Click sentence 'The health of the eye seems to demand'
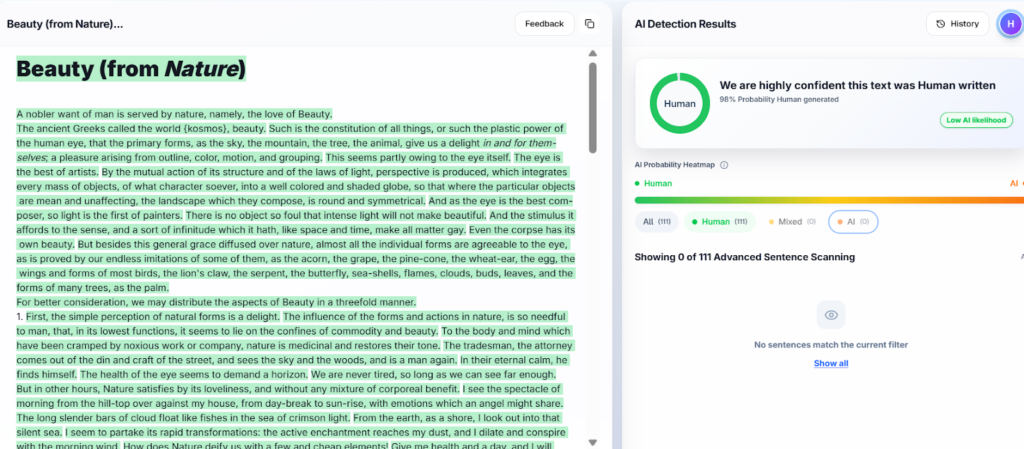 [x=194, y=375]
